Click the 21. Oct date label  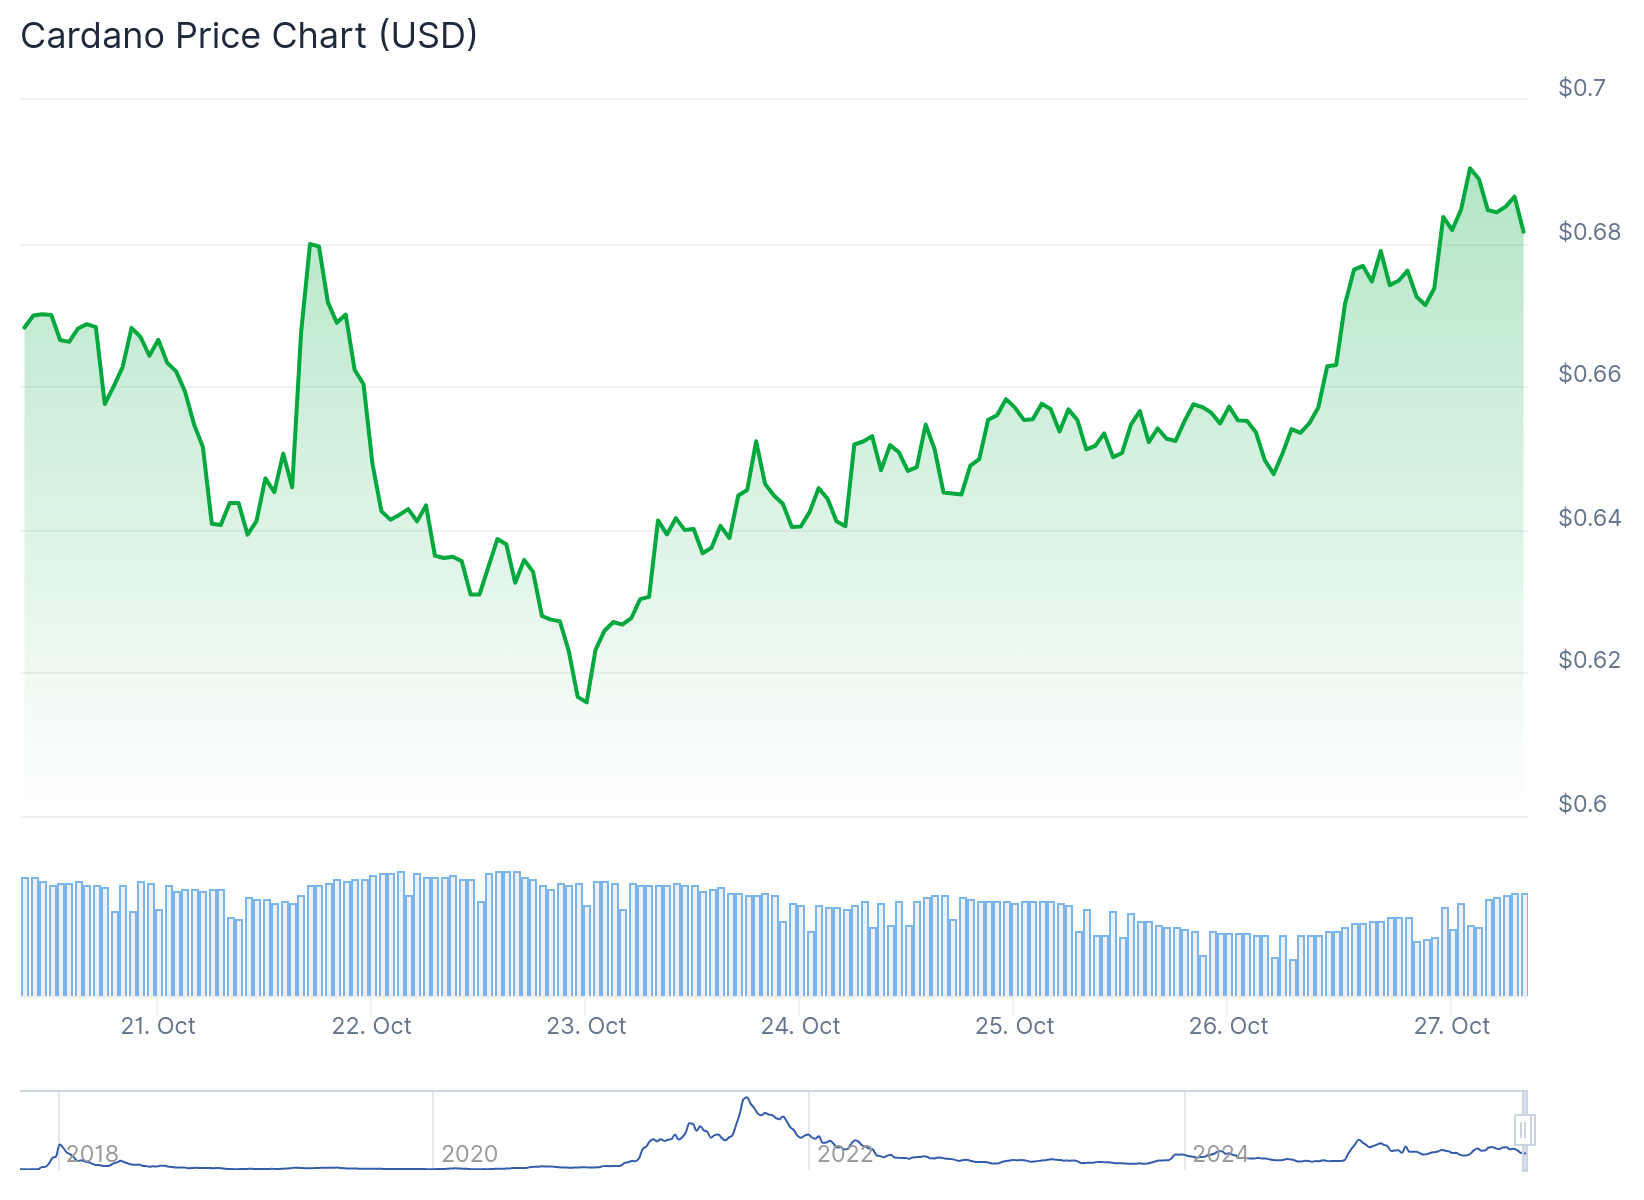point(158,1026)
